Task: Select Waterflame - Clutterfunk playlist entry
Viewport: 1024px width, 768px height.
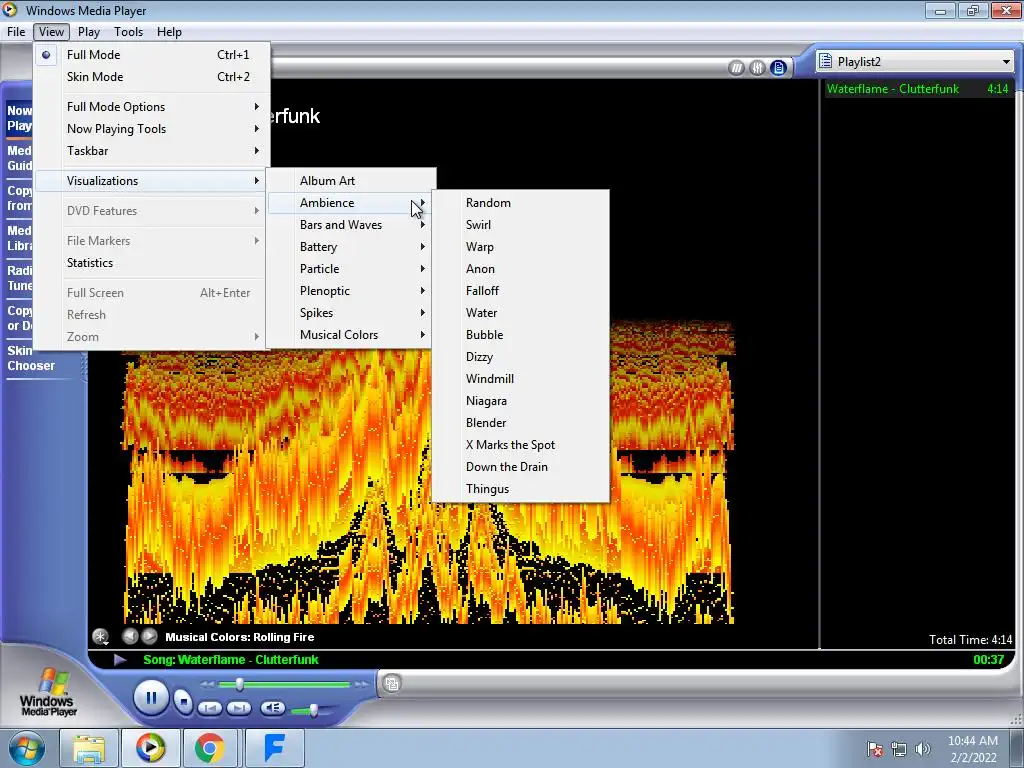Action: click(x=918, y=89)
